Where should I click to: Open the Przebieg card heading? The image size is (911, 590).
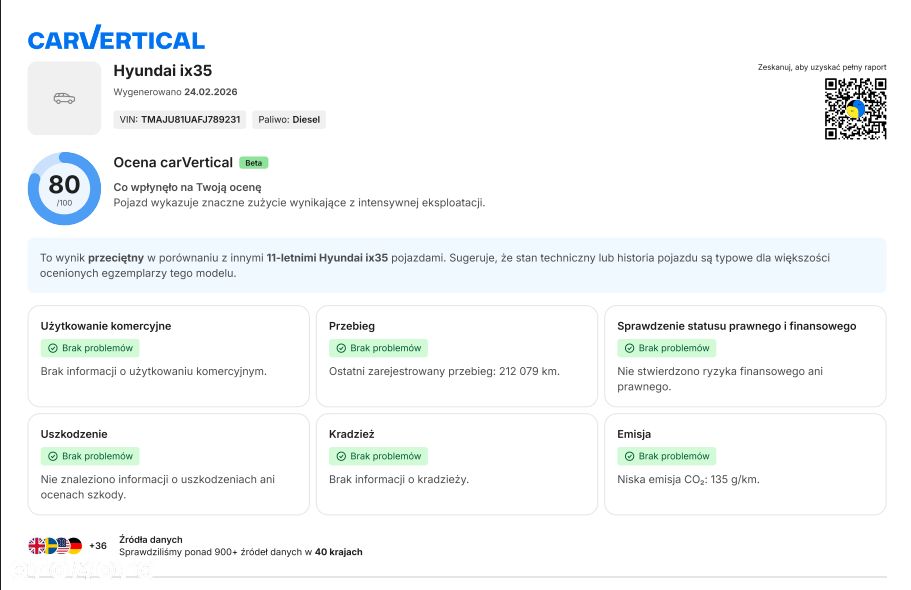click(x=352, y=326)
